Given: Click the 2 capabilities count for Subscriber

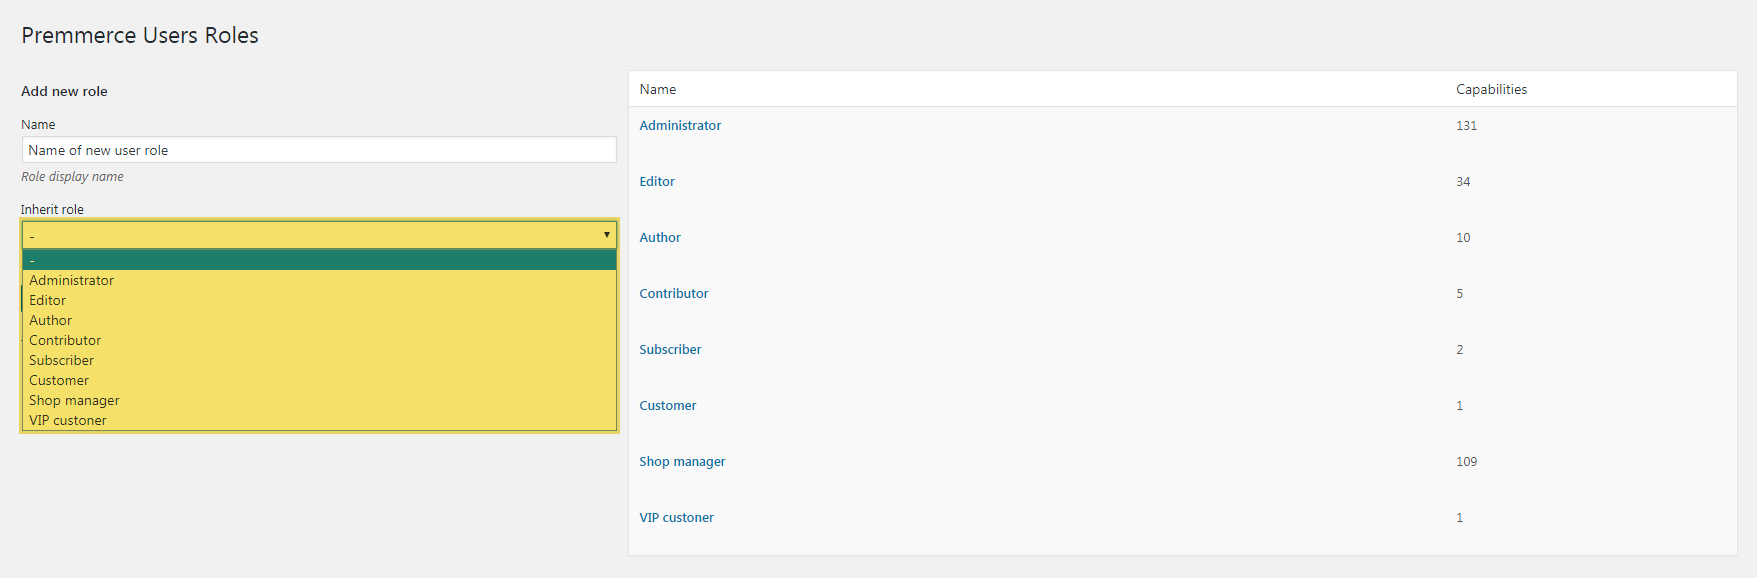Looking at the screenshot, I should tap(1459, 349).
